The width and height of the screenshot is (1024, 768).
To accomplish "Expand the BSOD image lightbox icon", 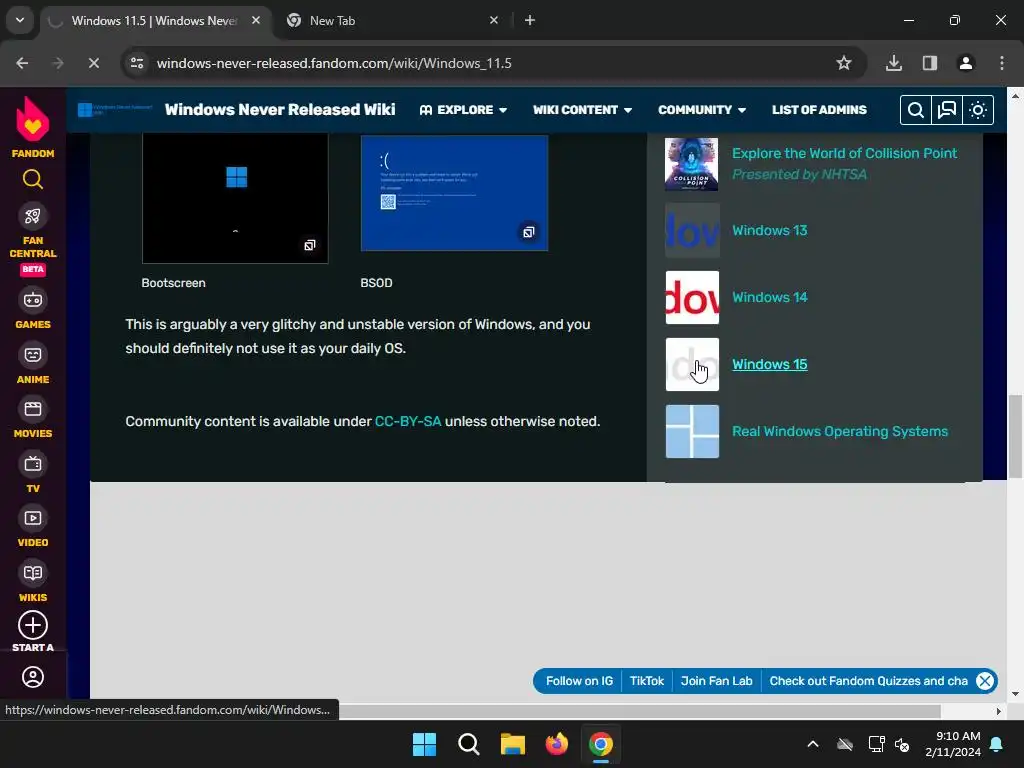I will click(x=528, y=232).
